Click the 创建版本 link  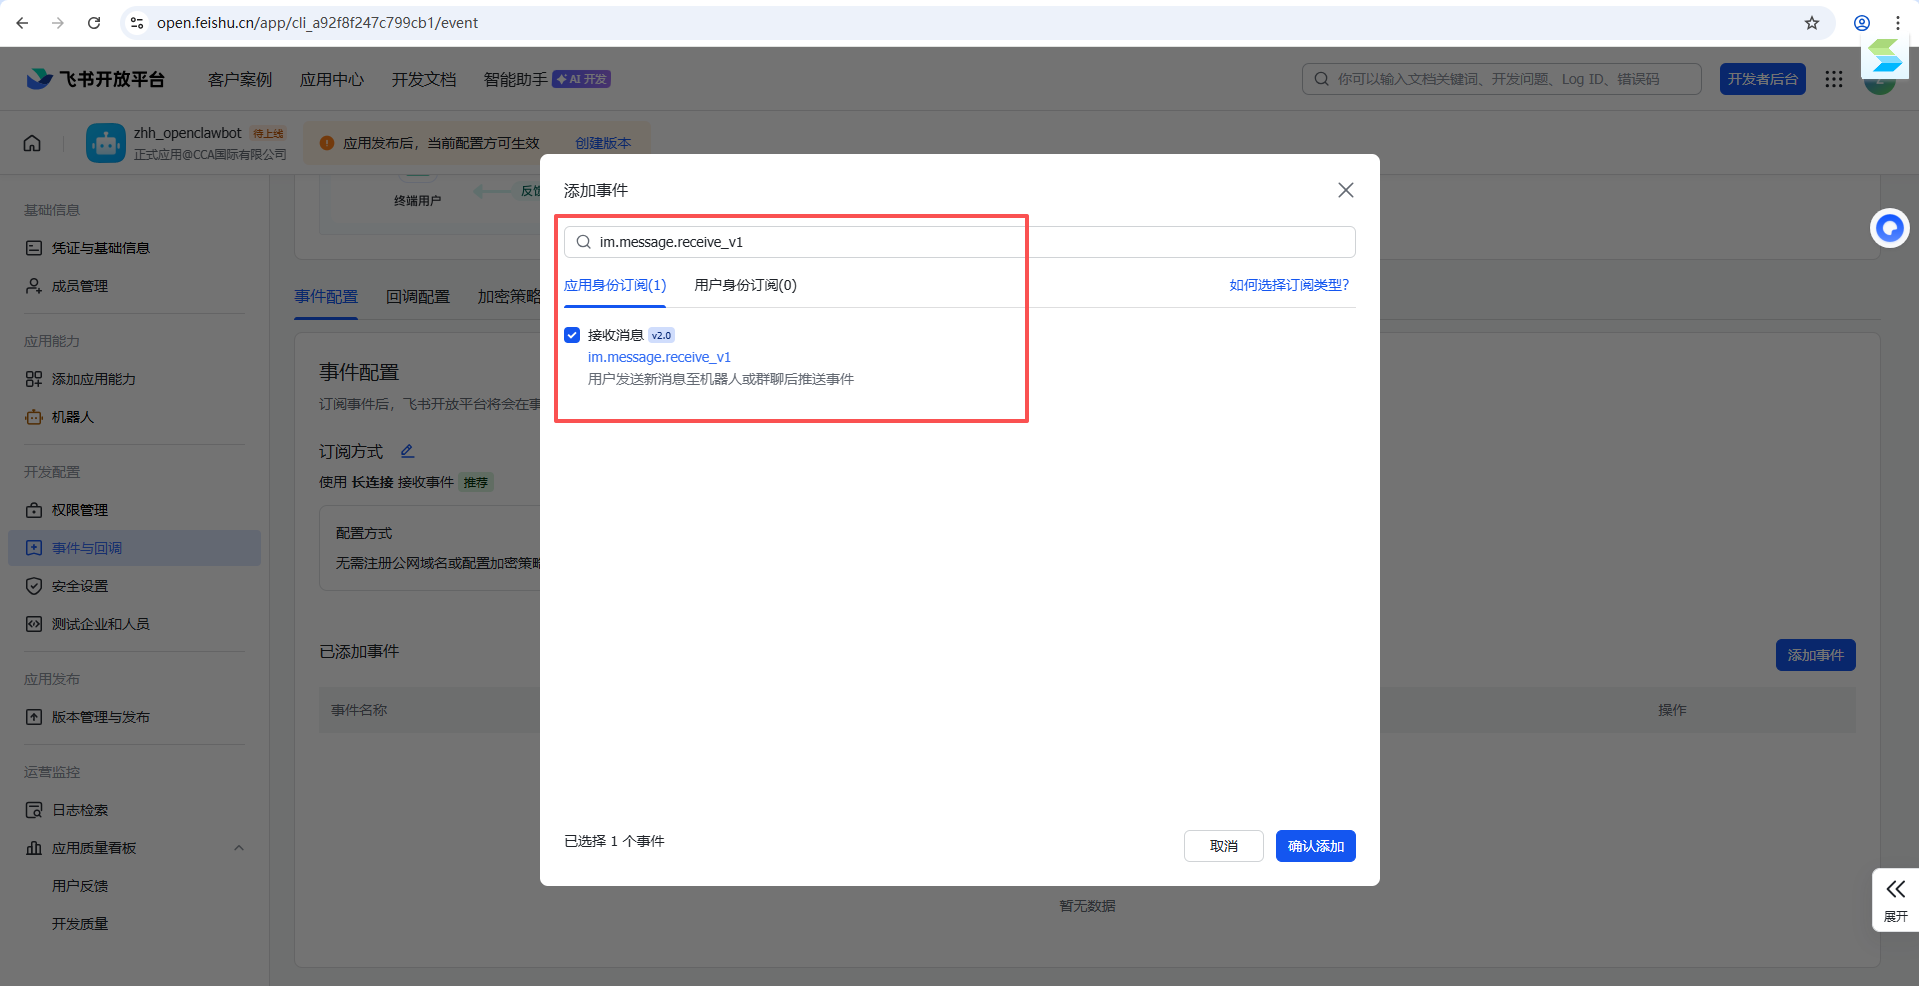603,143
